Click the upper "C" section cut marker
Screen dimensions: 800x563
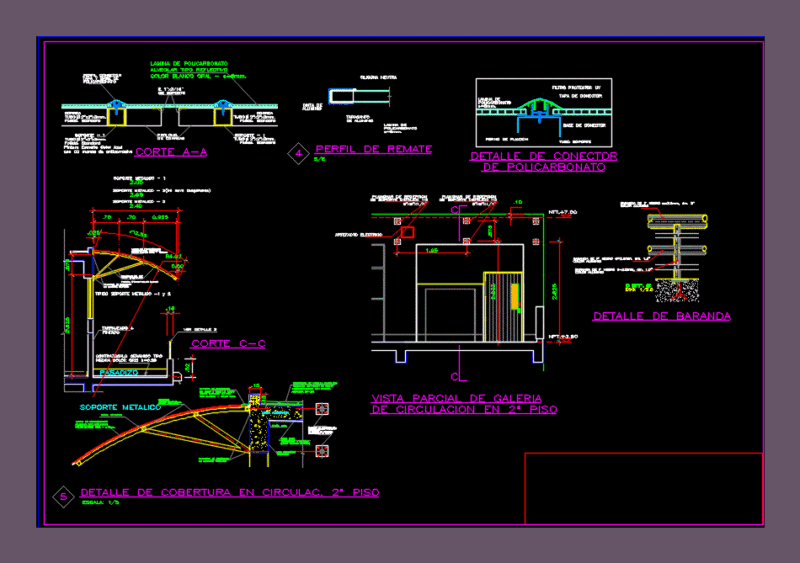click(455, 210)
